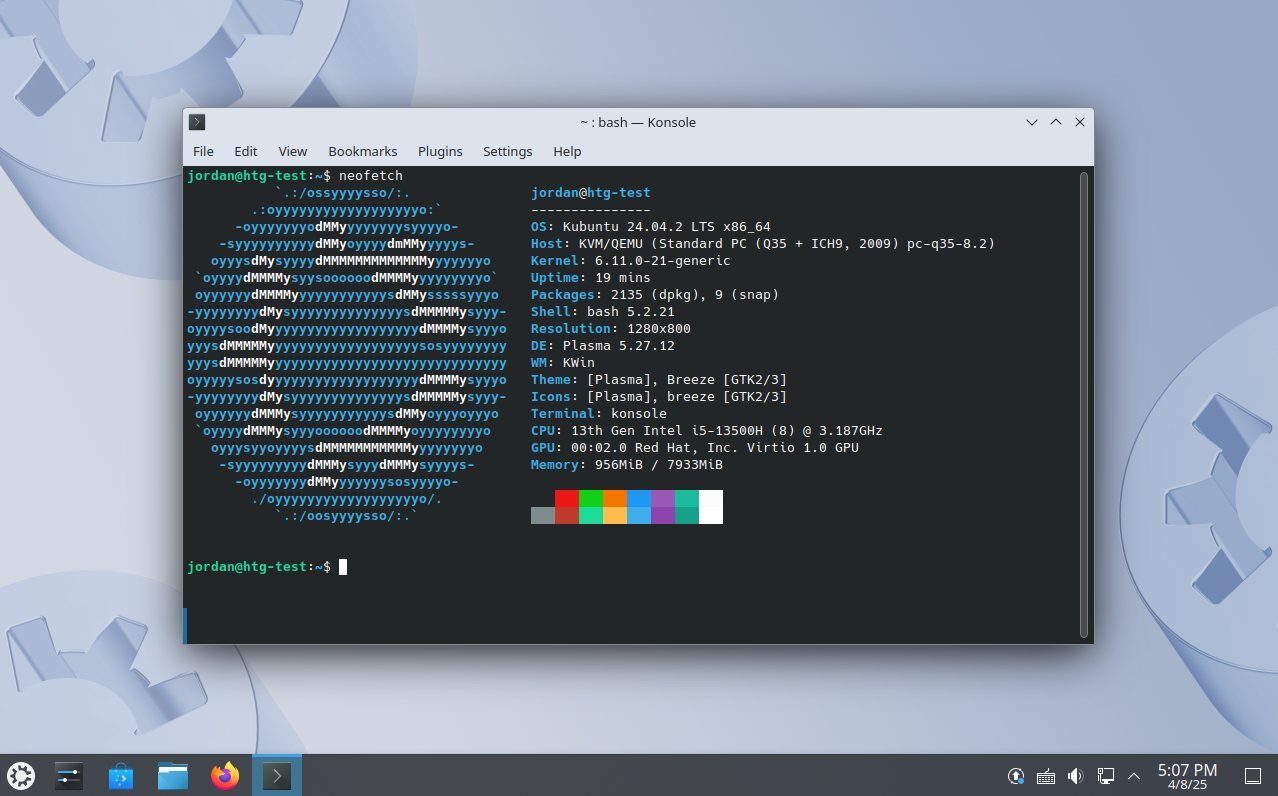1278x796 pixels.
Task: Click the terminal scrollbar
Action: click(x=1085, y=400)
